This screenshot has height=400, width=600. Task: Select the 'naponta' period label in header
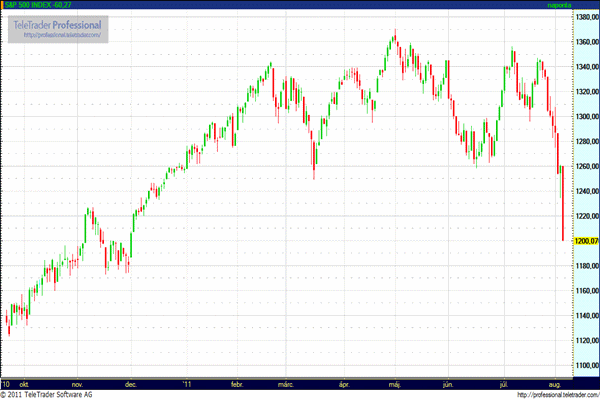point(576,5)
